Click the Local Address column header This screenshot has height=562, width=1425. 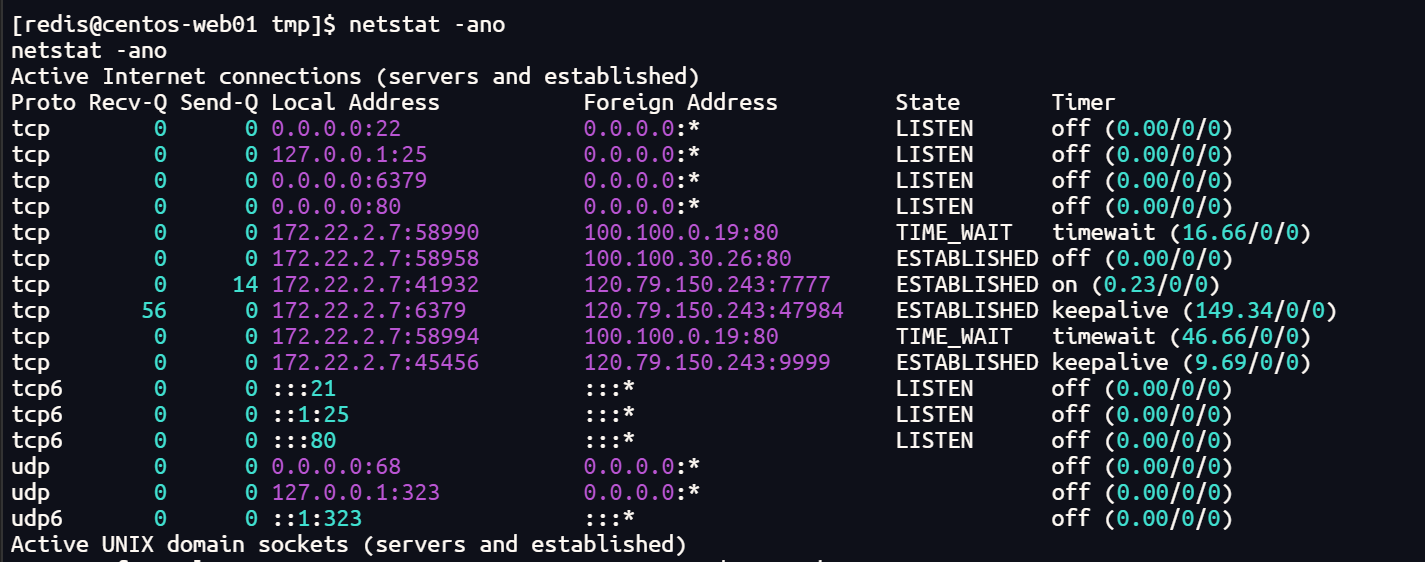point(355,102)
